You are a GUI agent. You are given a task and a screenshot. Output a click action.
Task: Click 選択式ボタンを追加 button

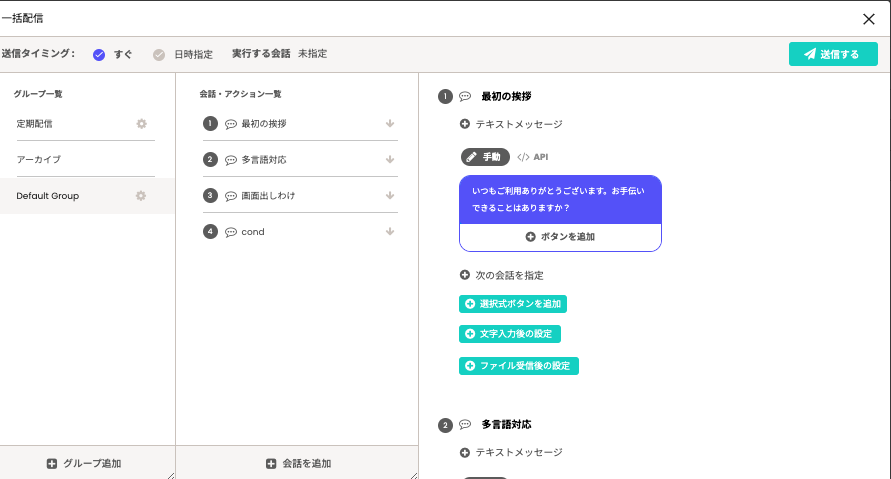click(x=513, y=304)
